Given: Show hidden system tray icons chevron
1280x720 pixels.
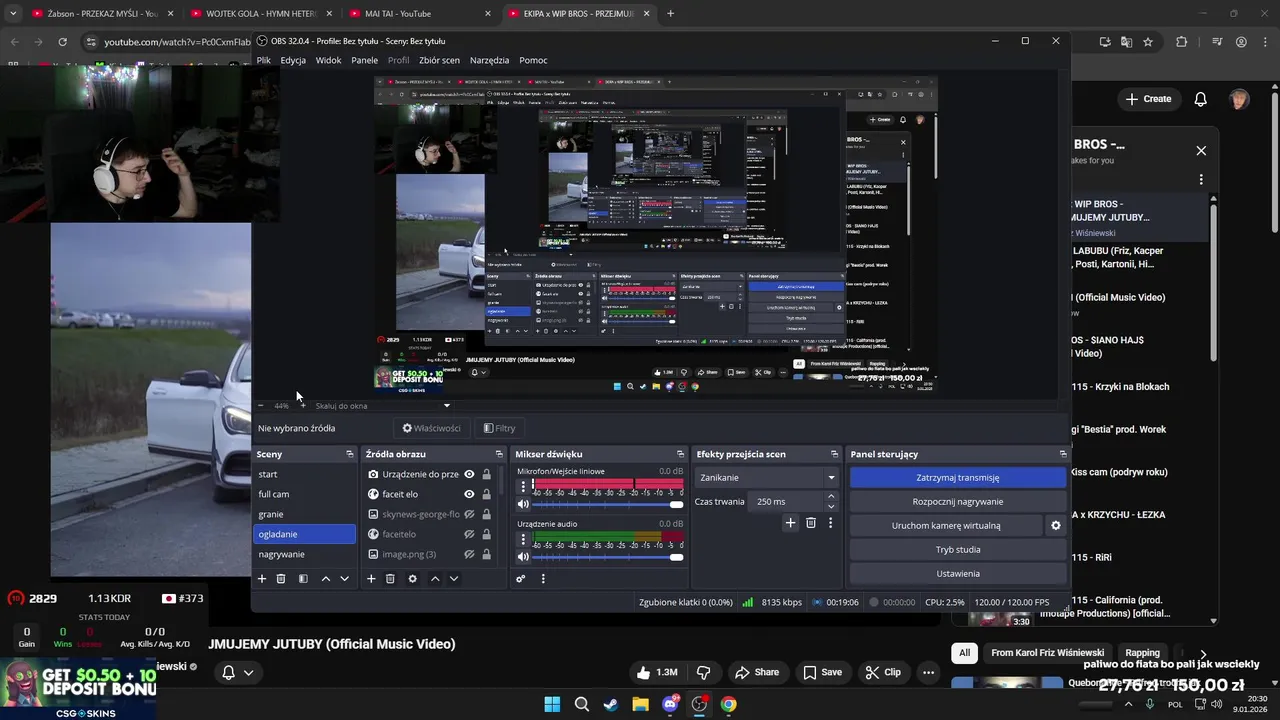Looking at the screenshot, I should pyautogui.click(x=1127, y=704).
